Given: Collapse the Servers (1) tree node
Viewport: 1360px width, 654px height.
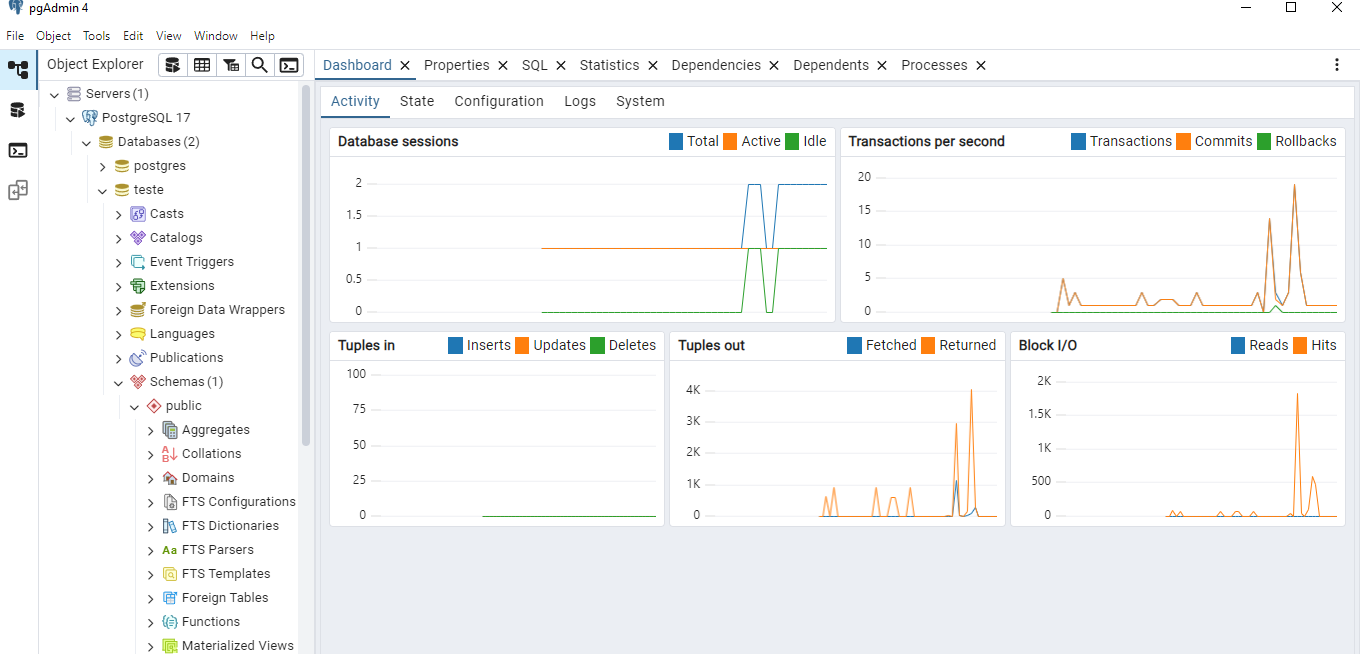Looking at the screenshot, I should [x=55, y=93].
